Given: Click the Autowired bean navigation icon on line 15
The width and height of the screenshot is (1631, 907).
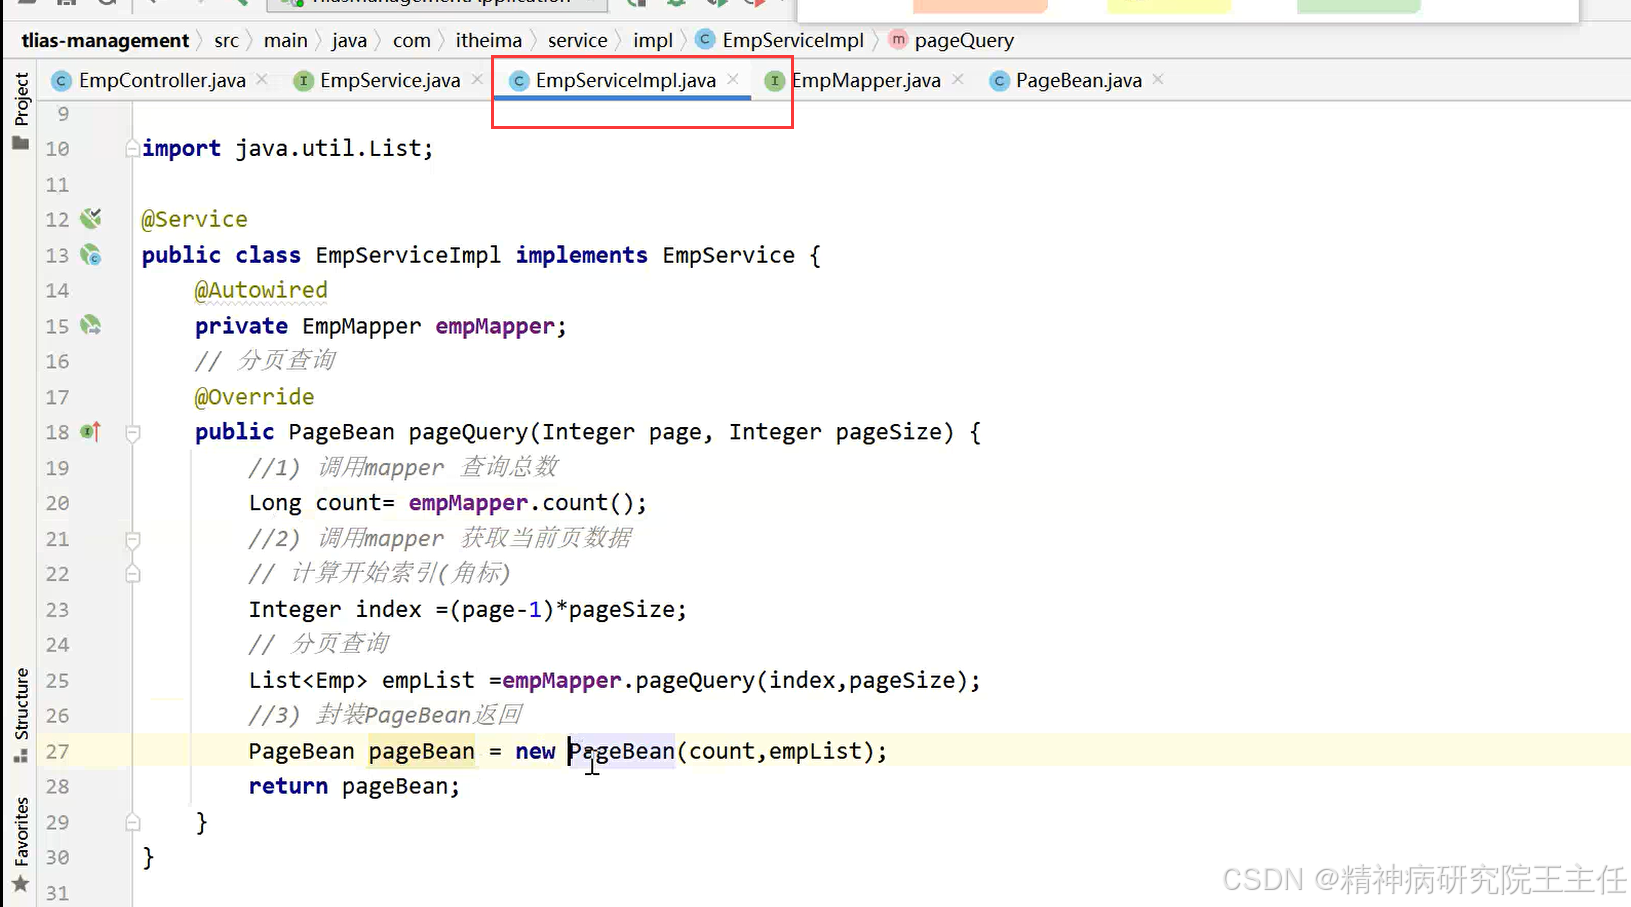Looking at the screenshot, I should 89,325.
